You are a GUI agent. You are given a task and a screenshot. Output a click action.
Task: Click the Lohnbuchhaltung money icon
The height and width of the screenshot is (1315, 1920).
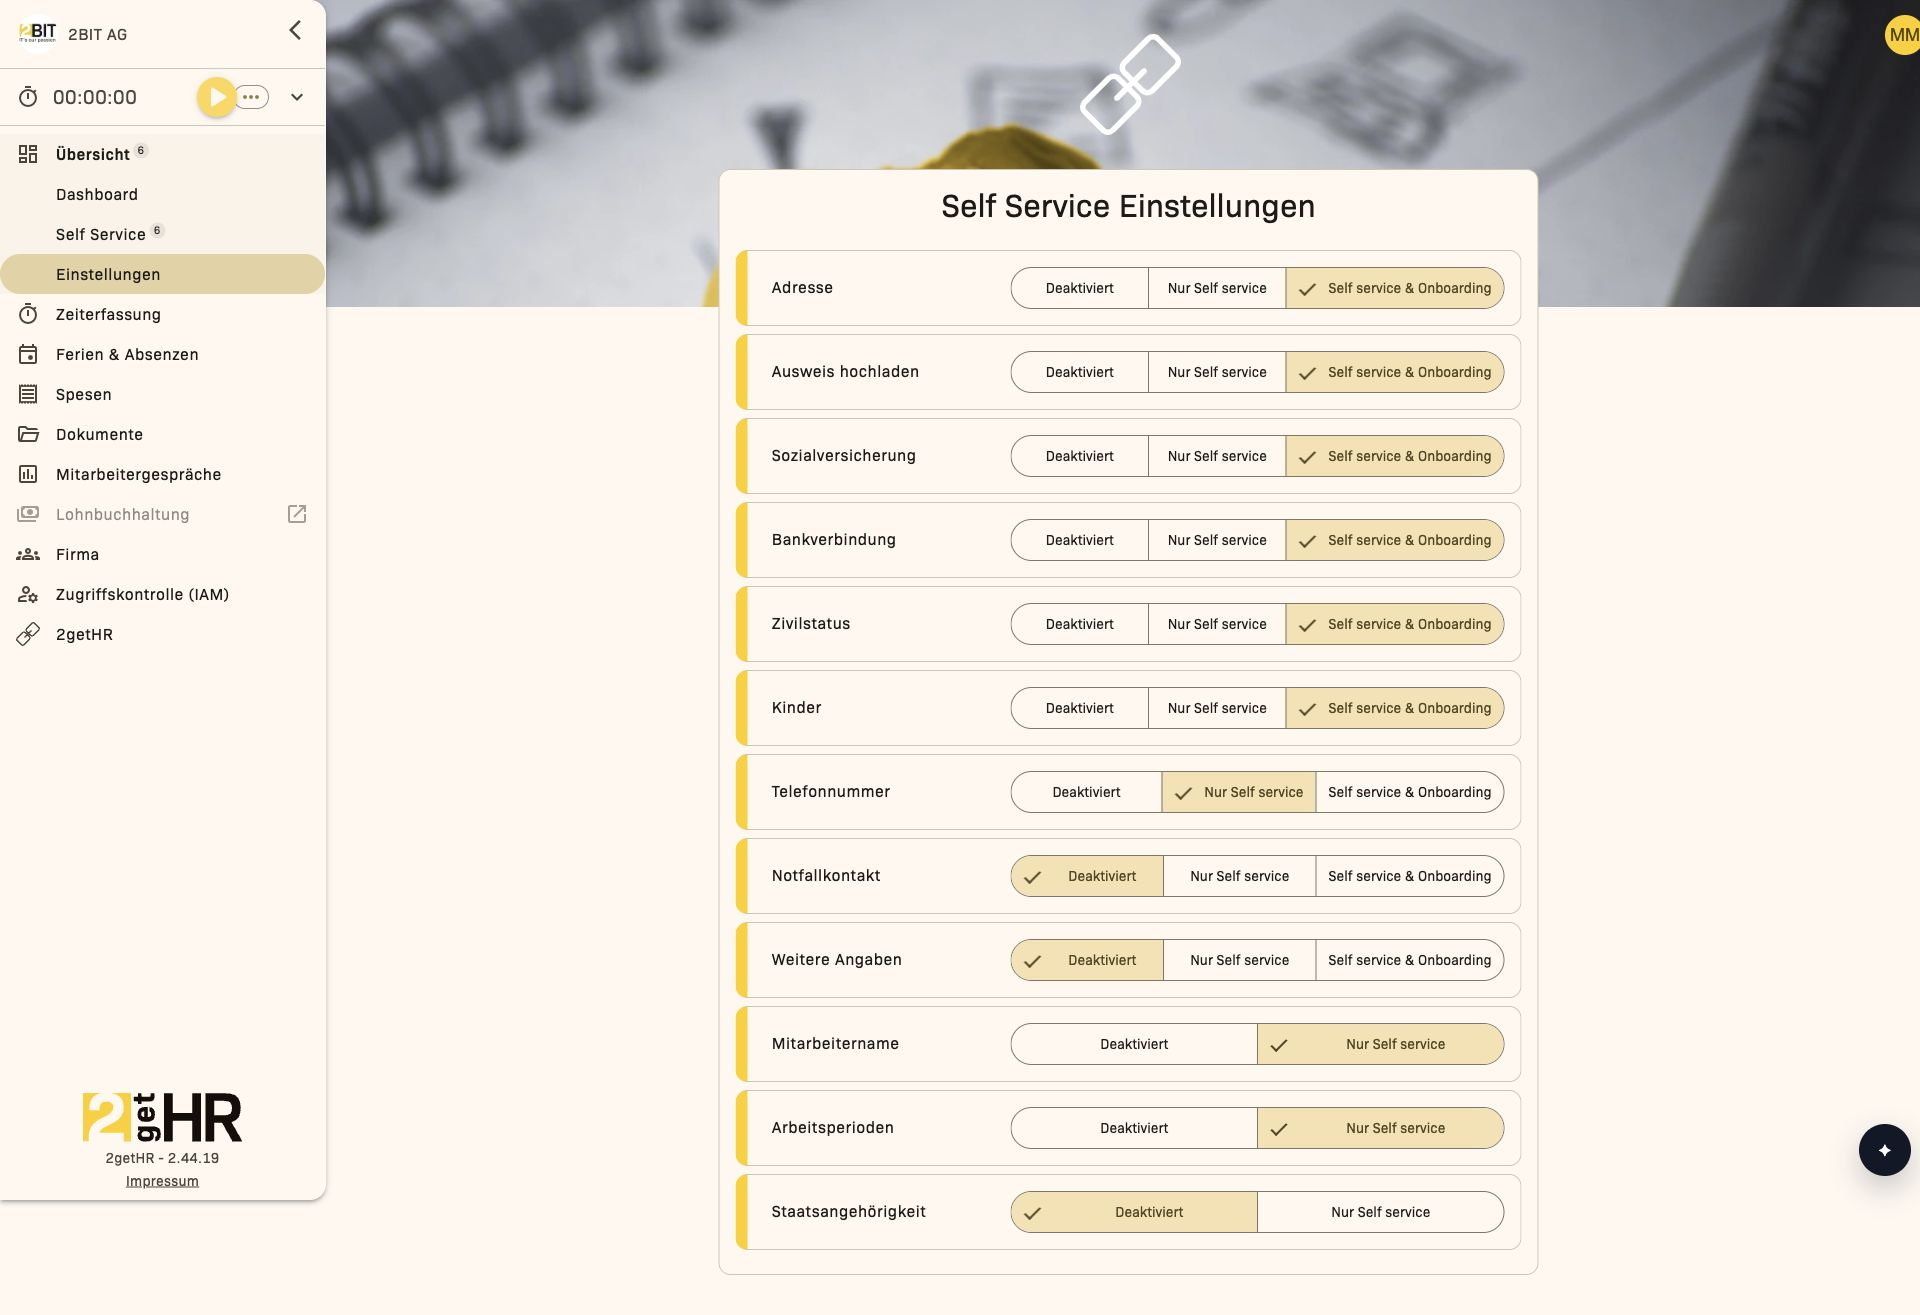tap(28, 514)
